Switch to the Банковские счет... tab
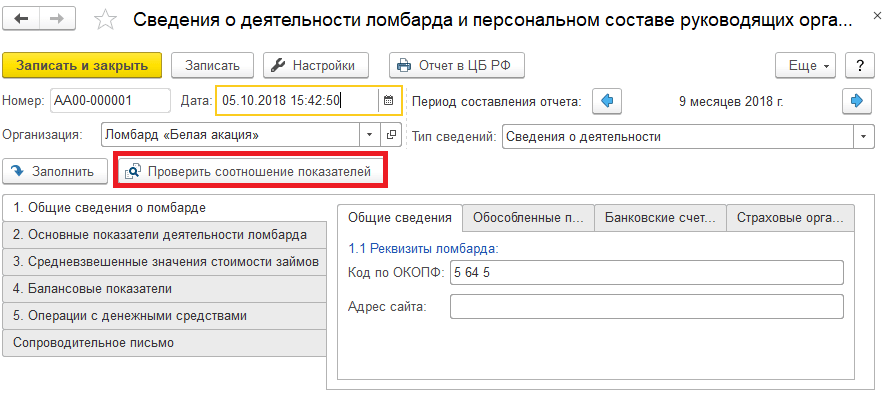This screenshot has height=394, width=888. point(660,218)
